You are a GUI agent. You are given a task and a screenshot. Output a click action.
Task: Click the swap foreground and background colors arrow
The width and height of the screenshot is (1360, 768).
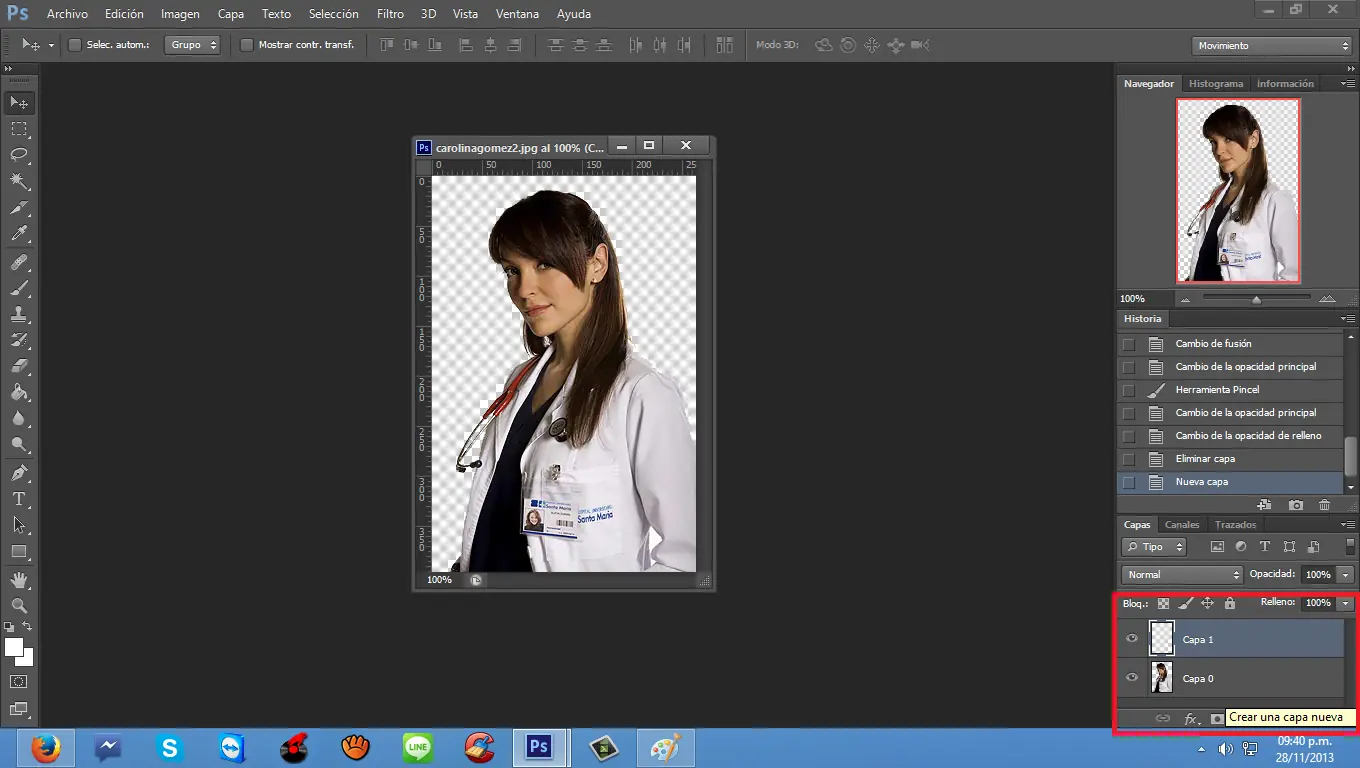[28, 627]
